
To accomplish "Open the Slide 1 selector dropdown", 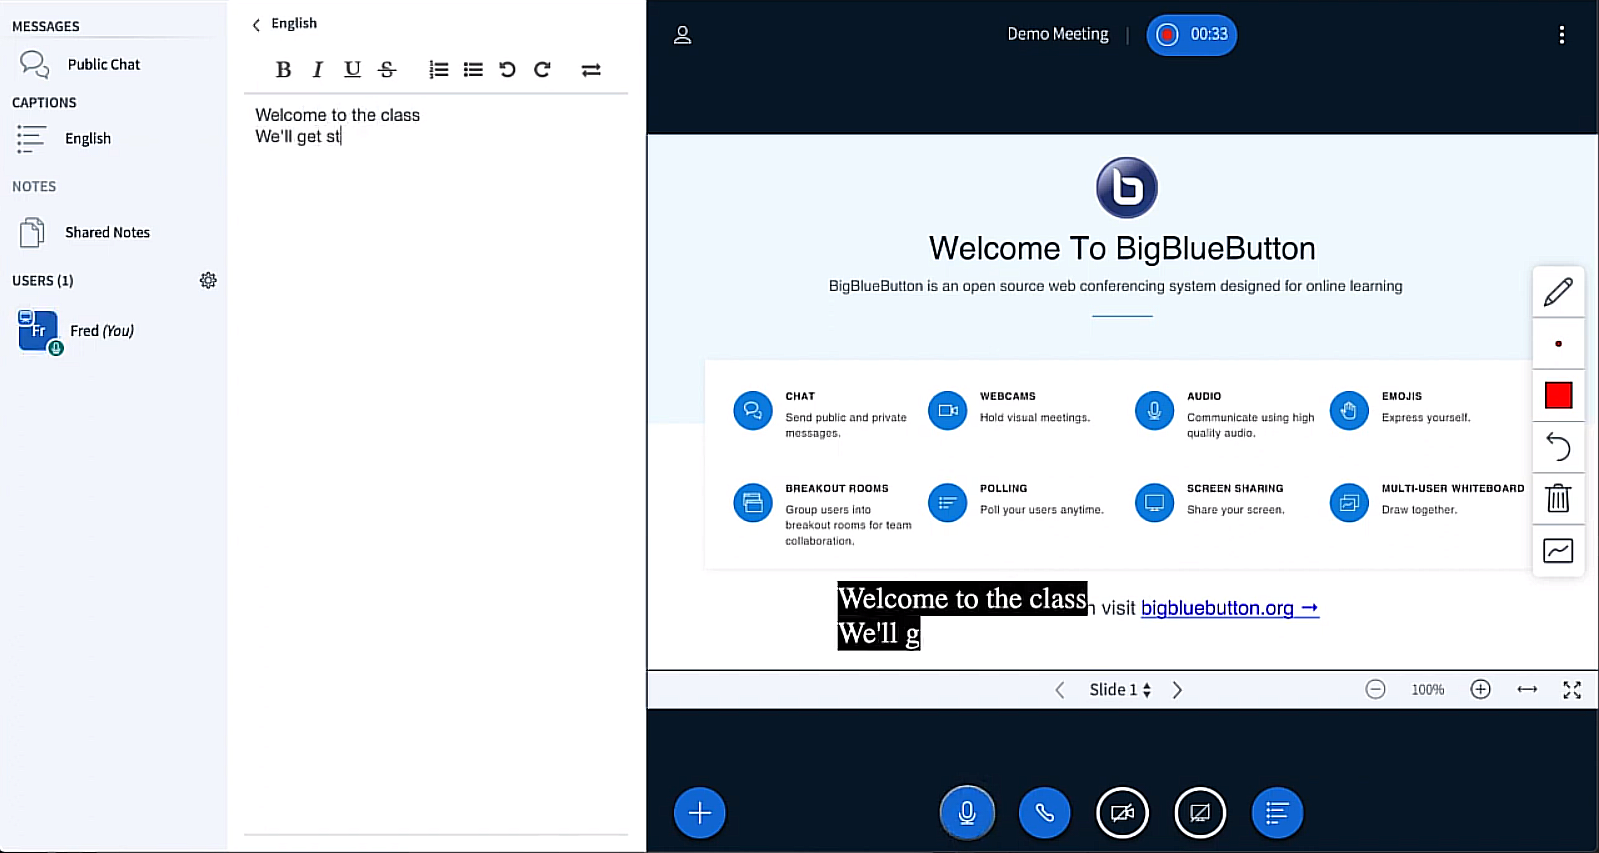I will pyautogui.click(x=1120, y=690).
